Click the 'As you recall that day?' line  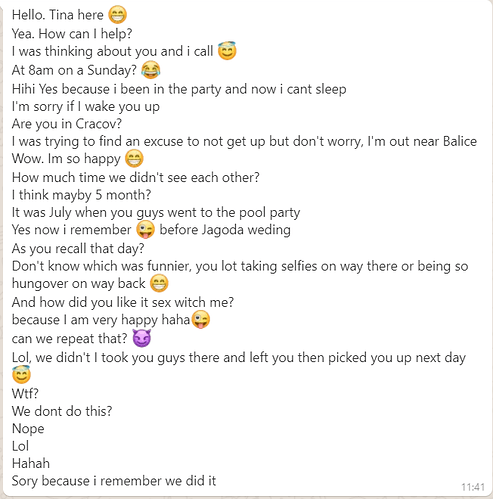[78, 249]
